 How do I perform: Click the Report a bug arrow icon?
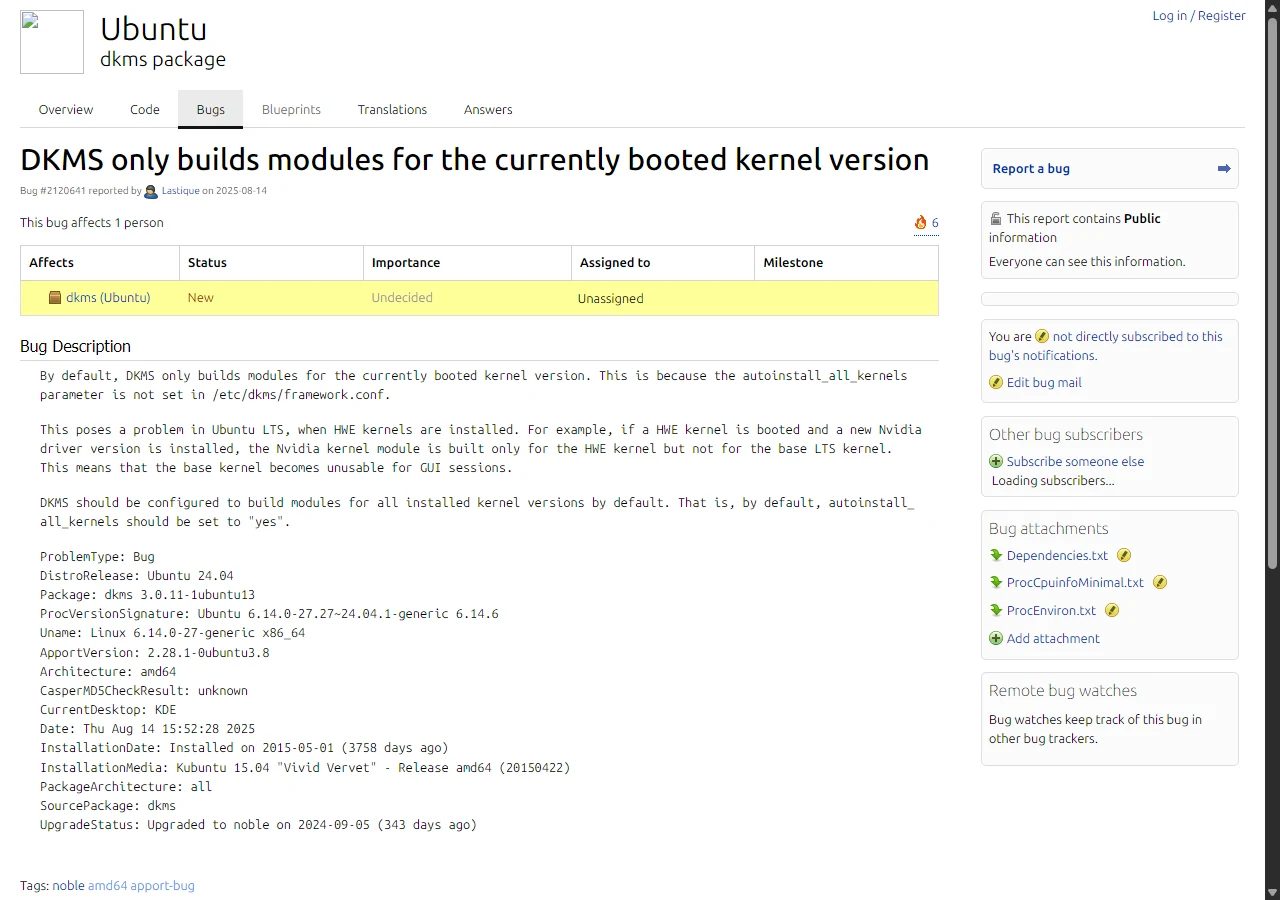pos(1224,169)
